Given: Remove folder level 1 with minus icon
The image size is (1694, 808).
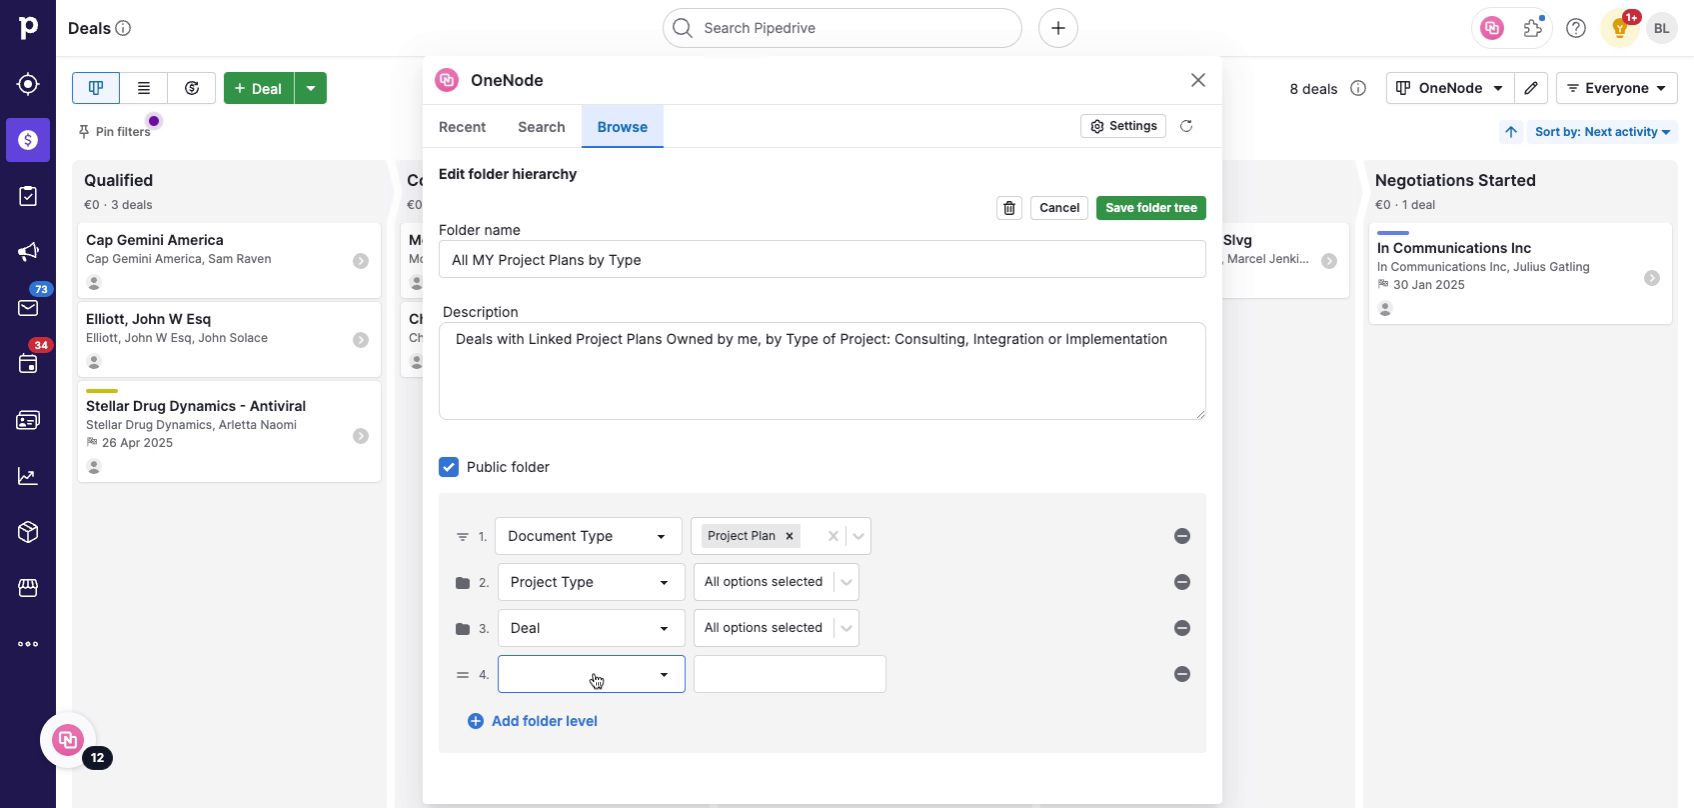Looking at the screenshot, I should click(x=1182, y=536).
